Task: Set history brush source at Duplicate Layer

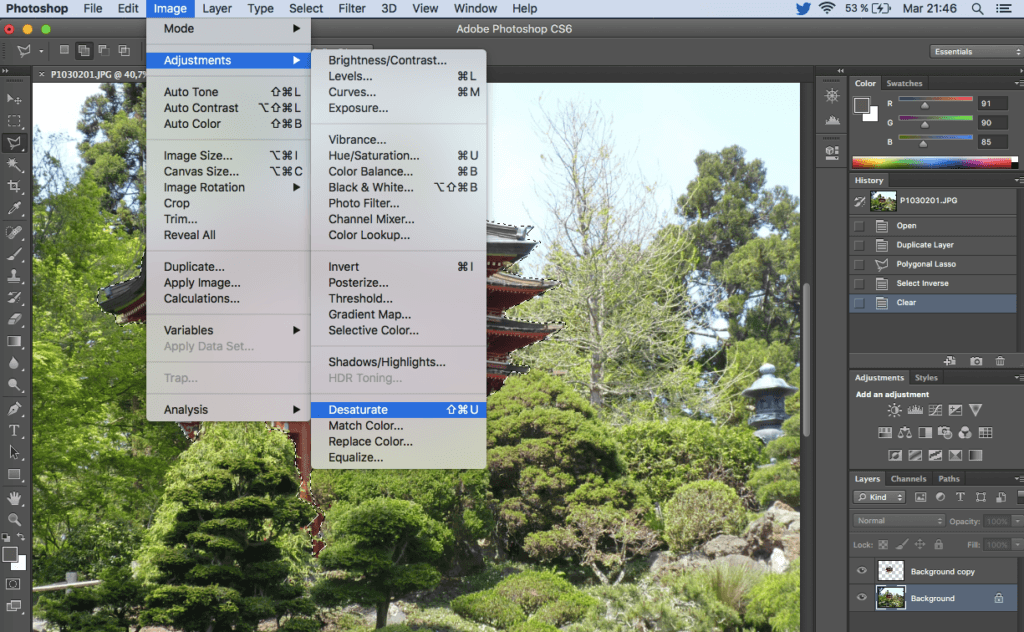Action: (x=859, y=245)
